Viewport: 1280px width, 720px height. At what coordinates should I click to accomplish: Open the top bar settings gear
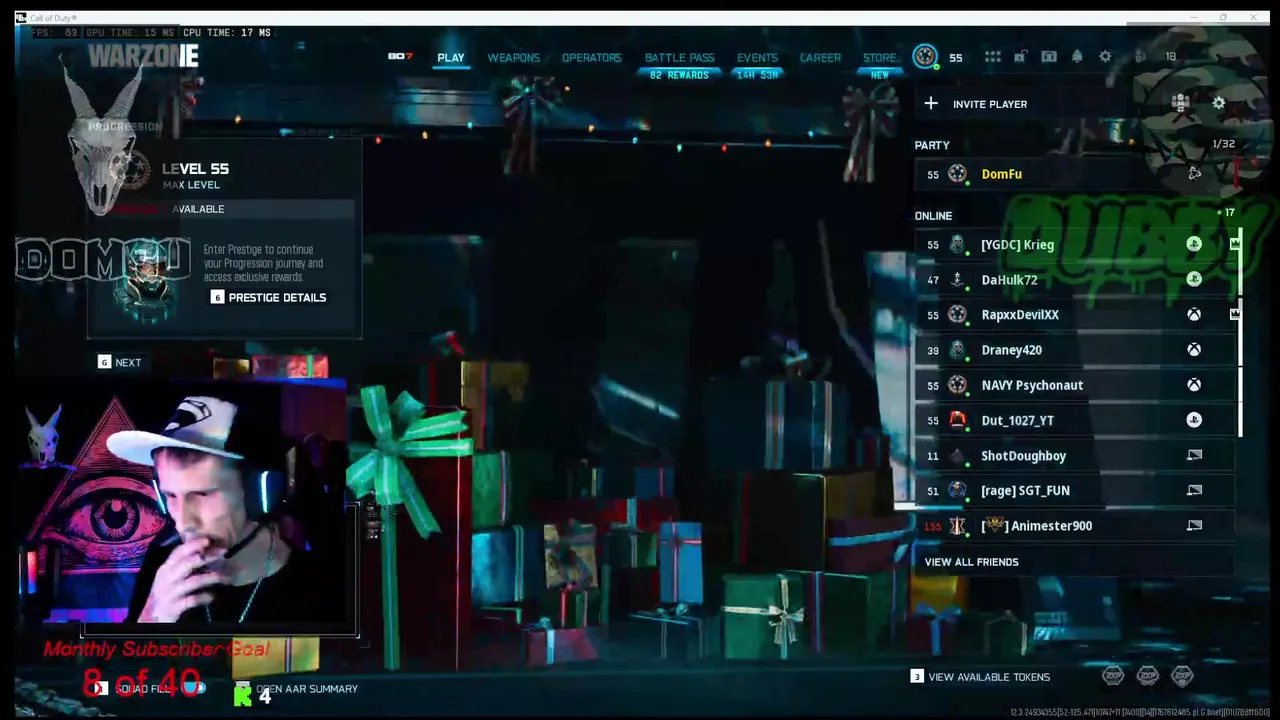[1105, 57]
